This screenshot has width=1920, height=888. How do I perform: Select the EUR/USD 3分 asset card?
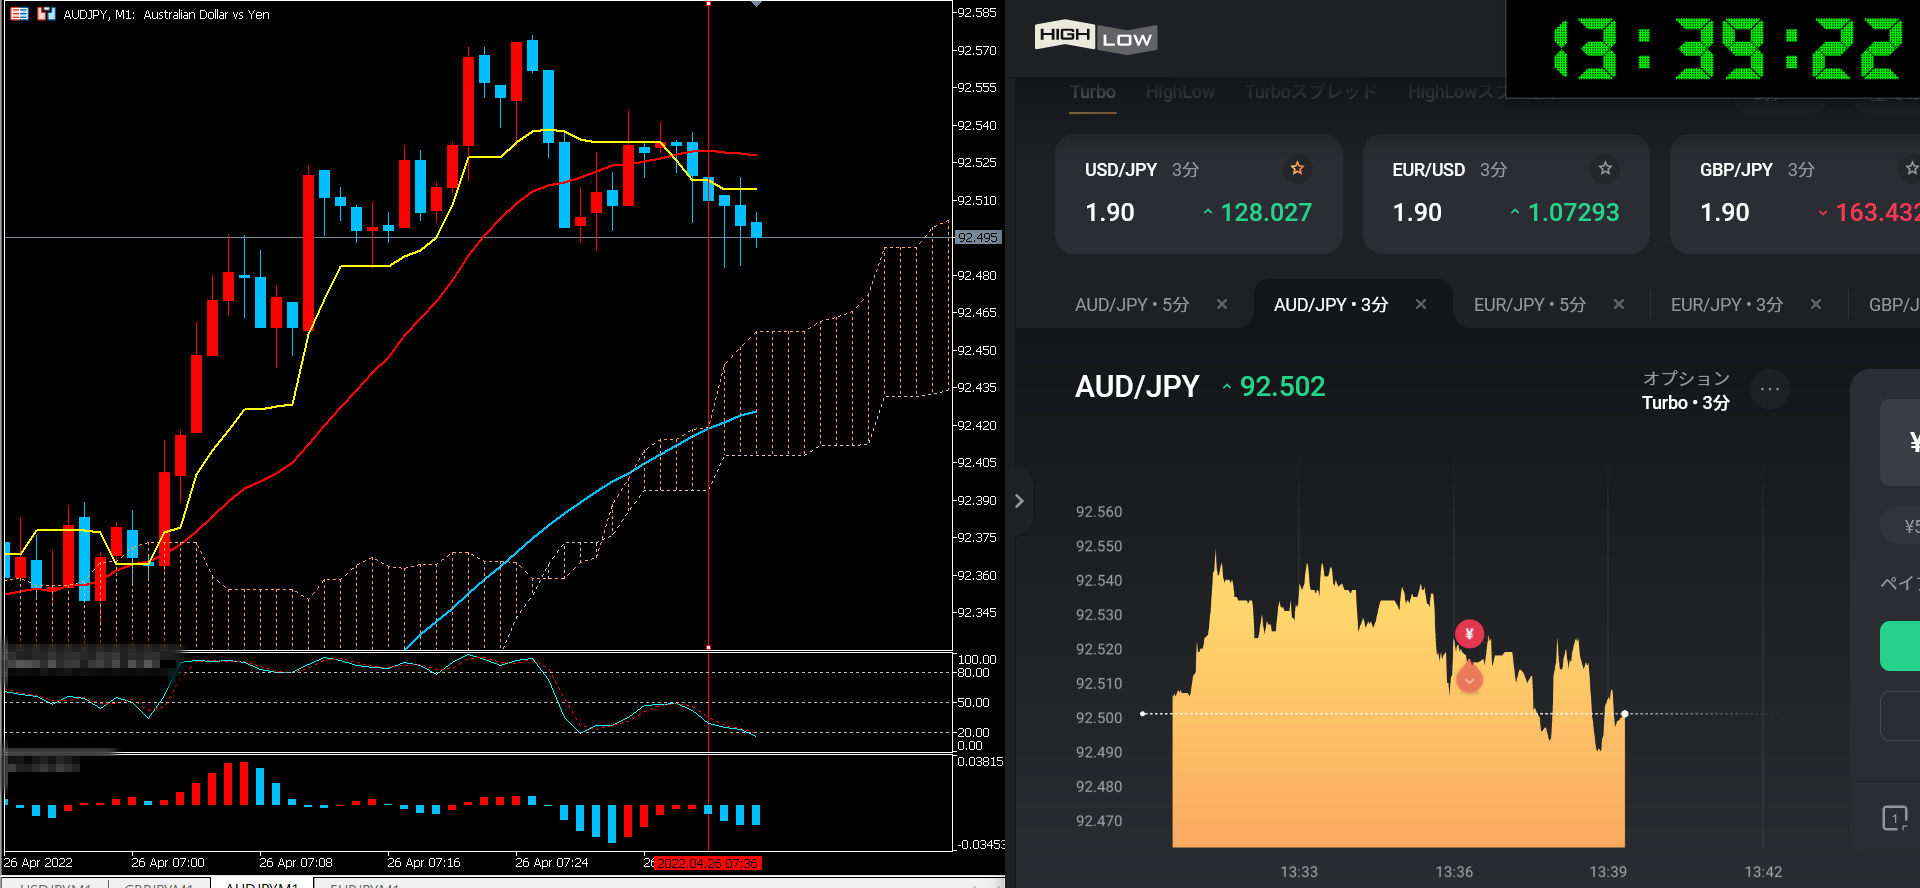click(1505, 193)
